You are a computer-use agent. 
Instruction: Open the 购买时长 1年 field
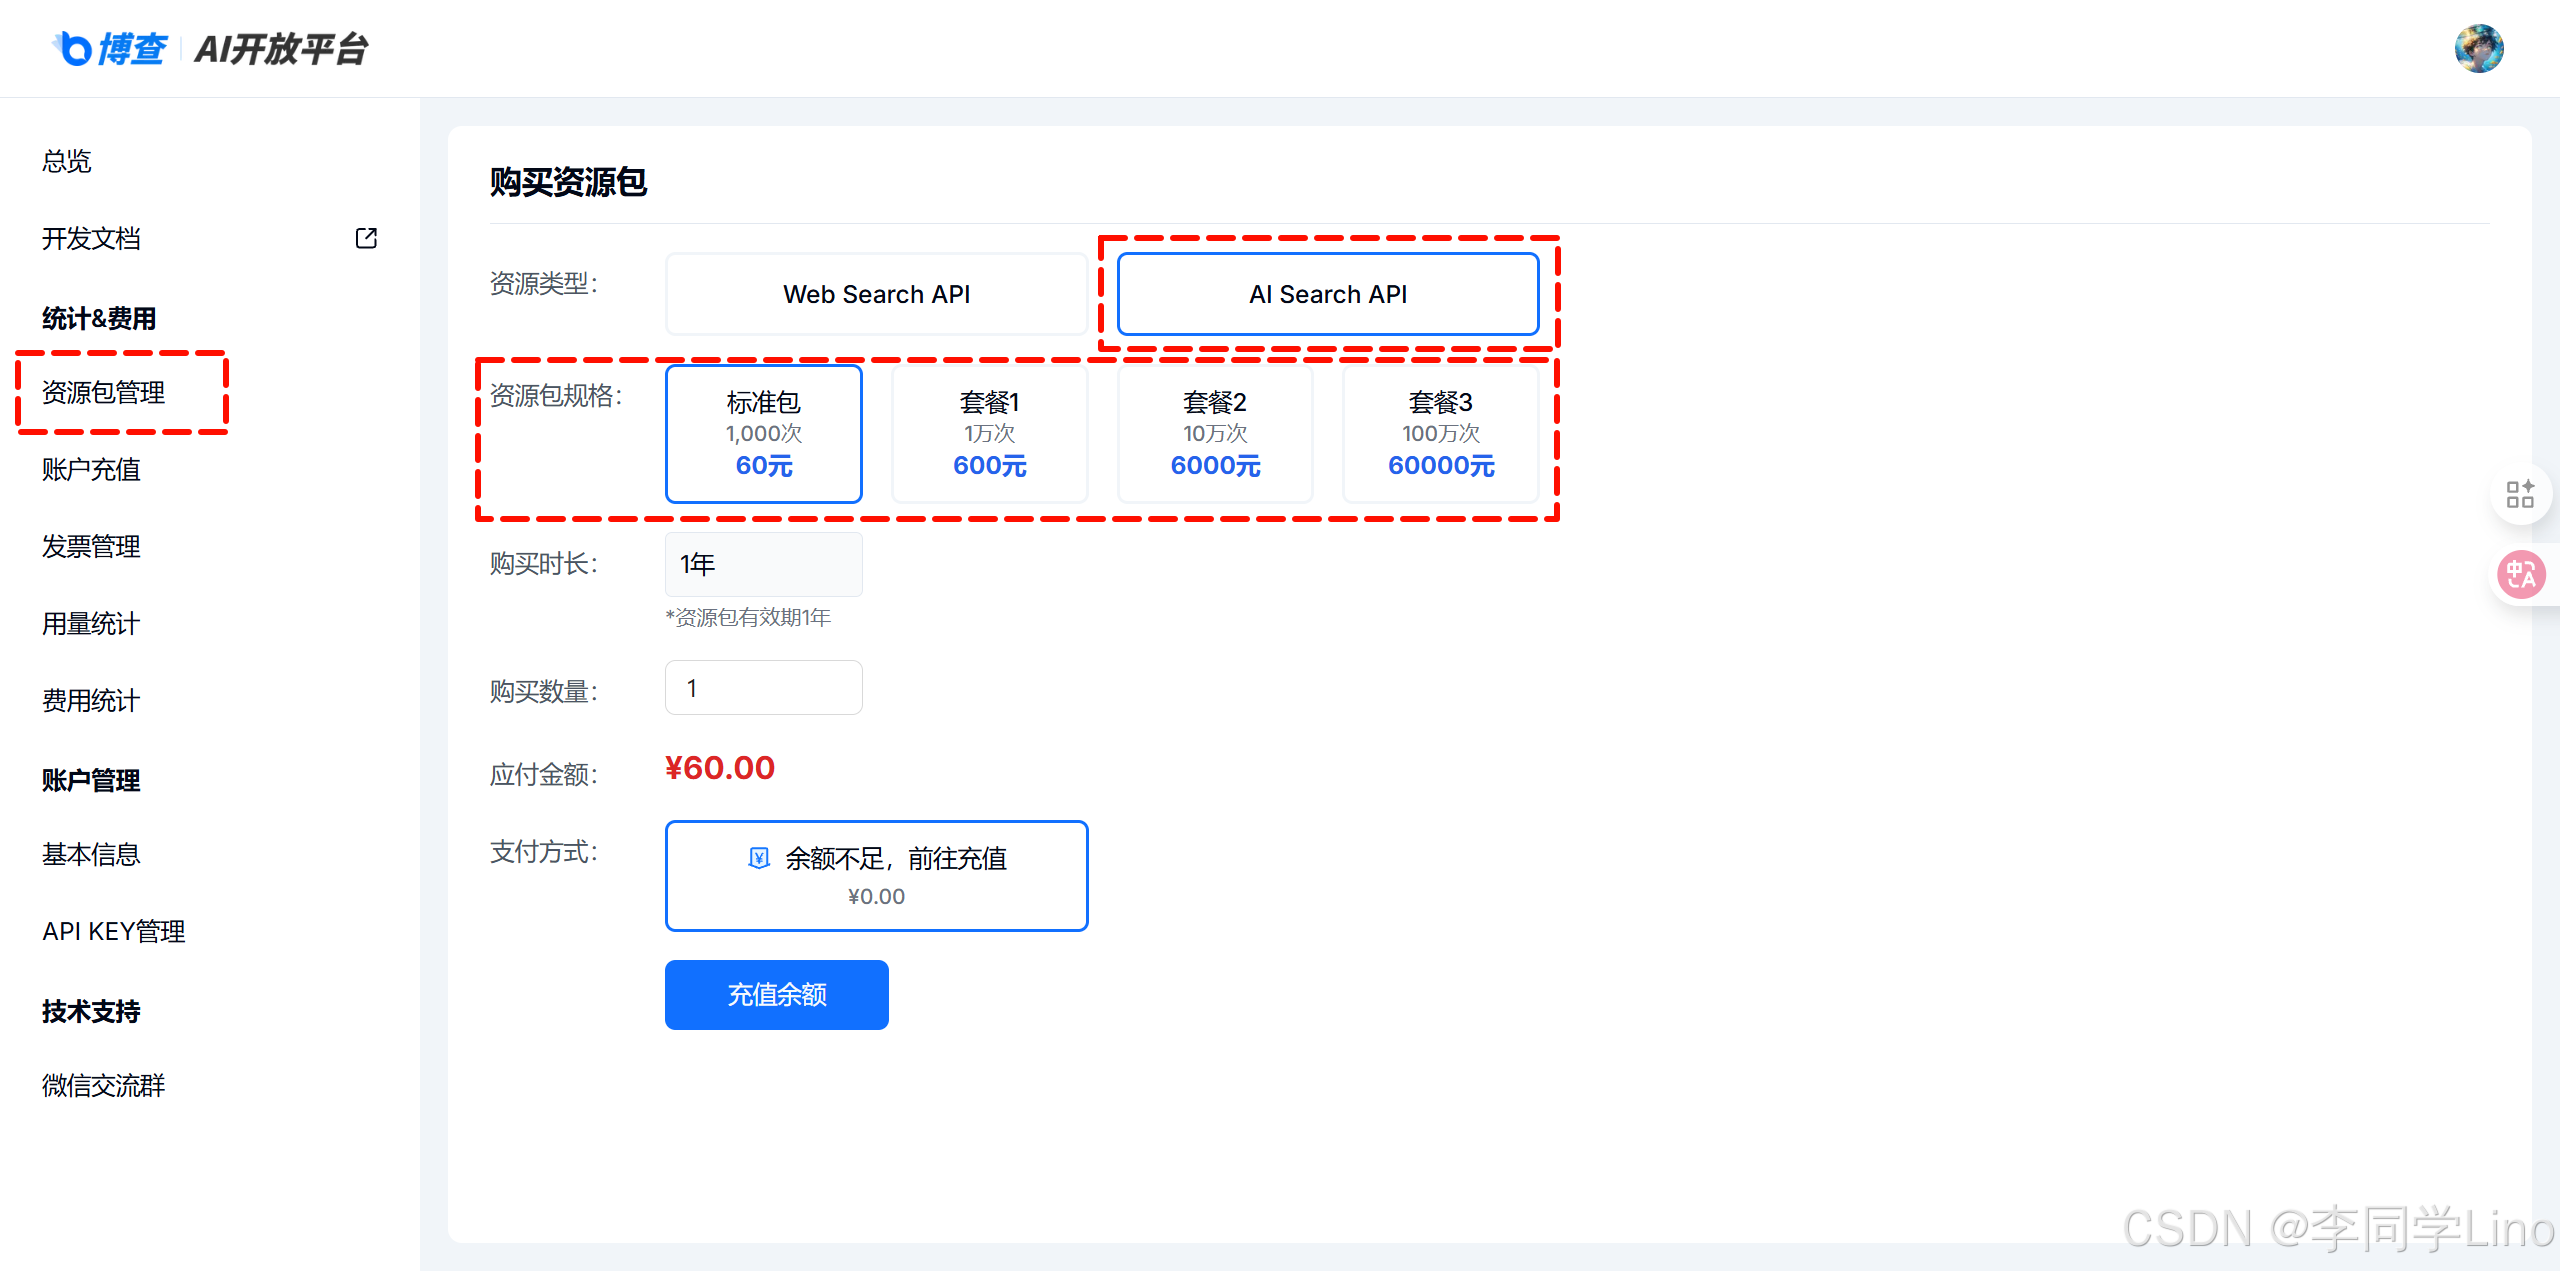point(763,564)
